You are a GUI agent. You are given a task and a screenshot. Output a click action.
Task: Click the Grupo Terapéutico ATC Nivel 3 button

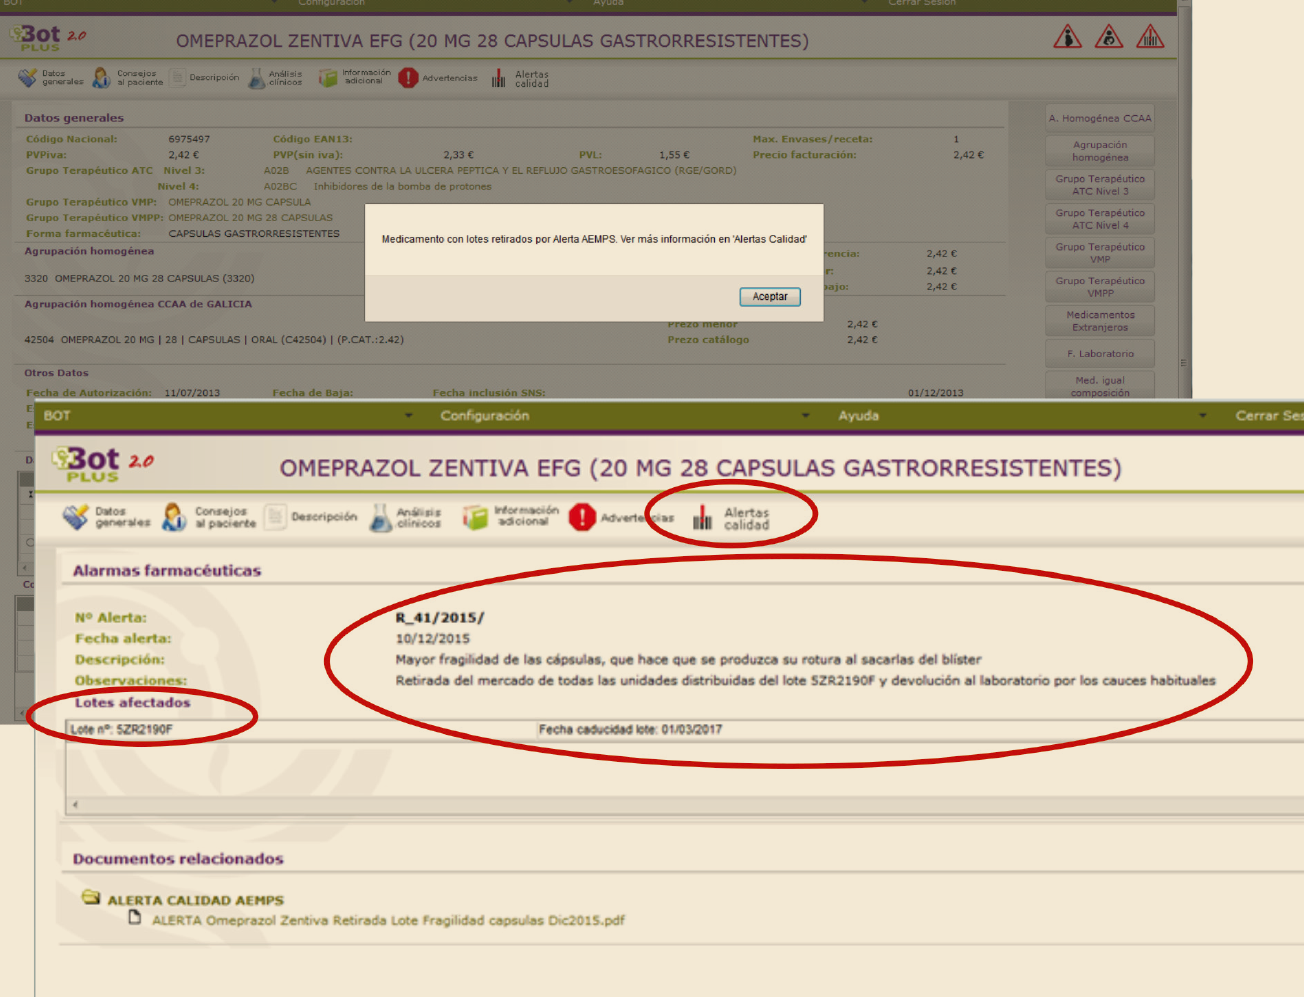tap(1100, 185)
